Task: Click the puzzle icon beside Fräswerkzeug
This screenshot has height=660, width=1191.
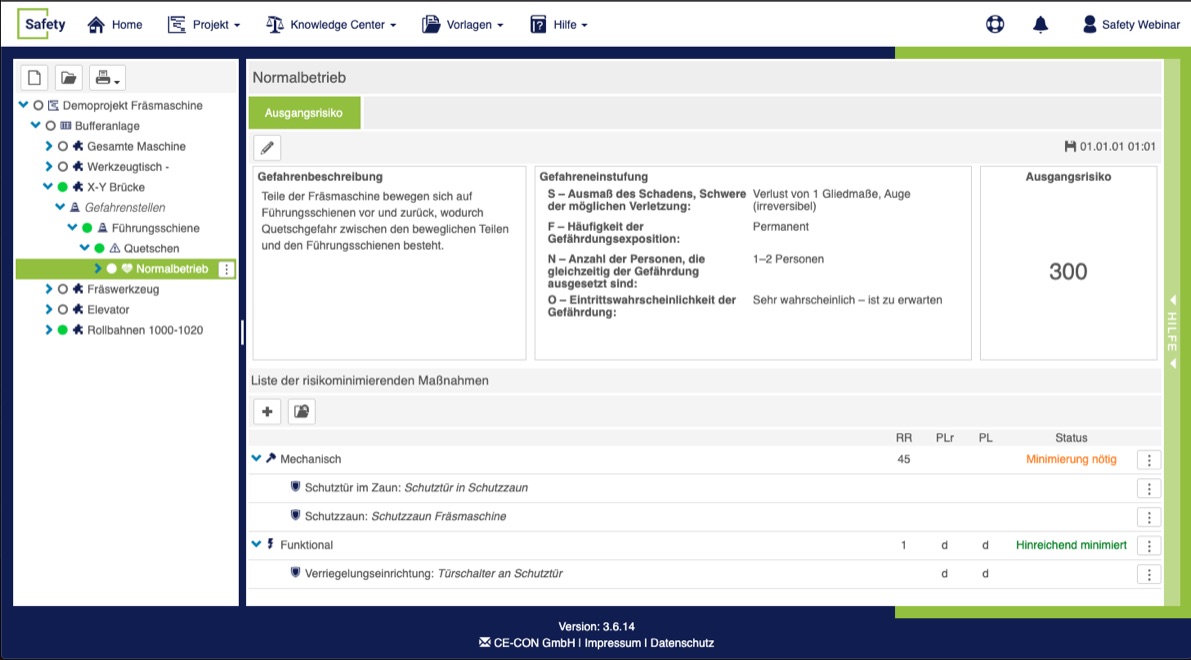Action: click(77, 289)
